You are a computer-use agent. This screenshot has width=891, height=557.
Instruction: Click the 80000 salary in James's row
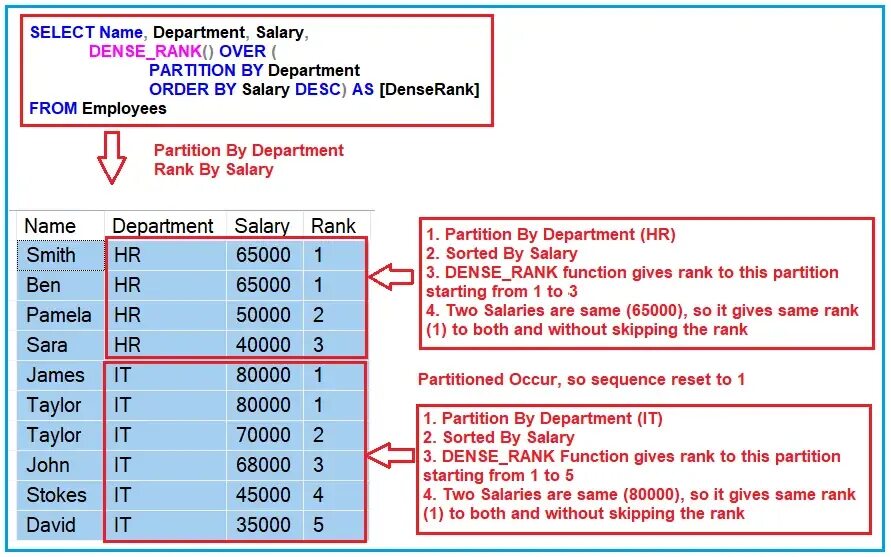265,376
